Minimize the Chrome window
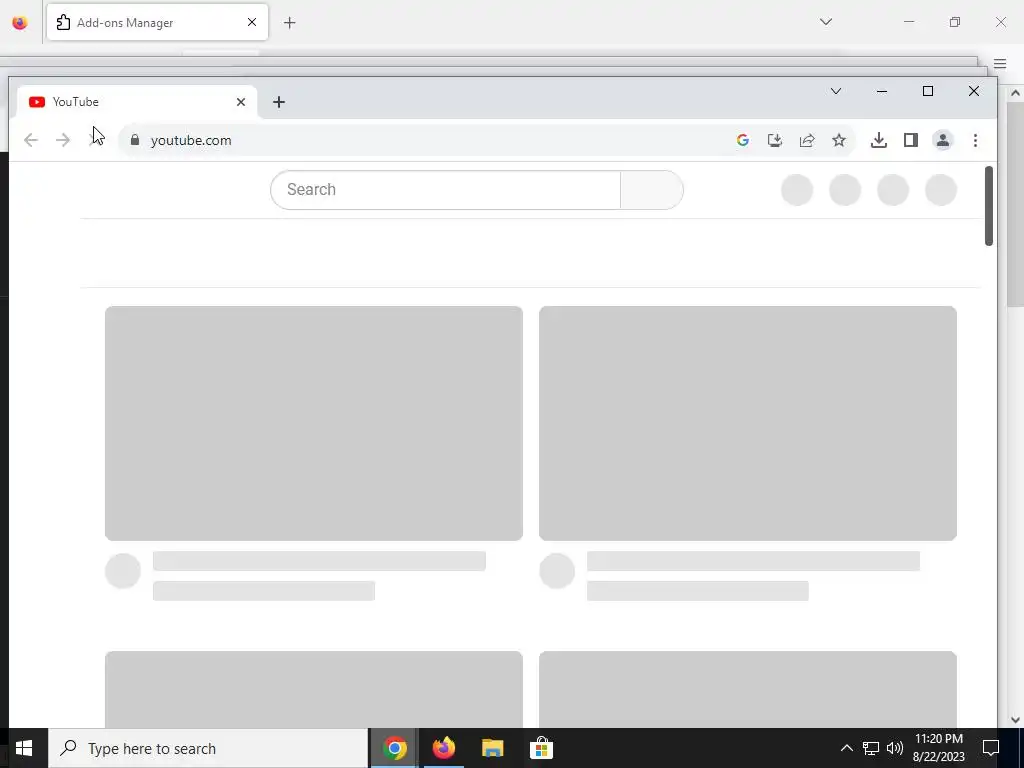Screen dimensions: 1024x768 [x=882, y=91]
